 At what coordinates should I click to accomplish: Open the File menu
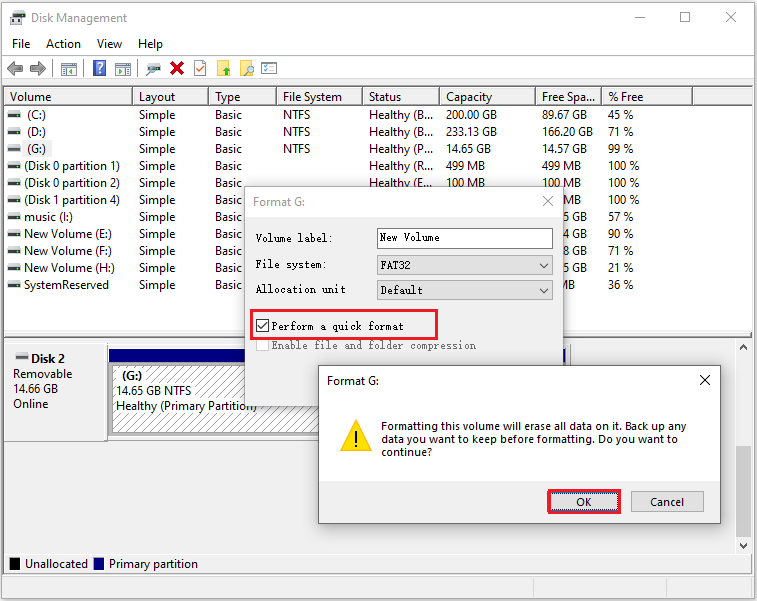coord(21,44)
